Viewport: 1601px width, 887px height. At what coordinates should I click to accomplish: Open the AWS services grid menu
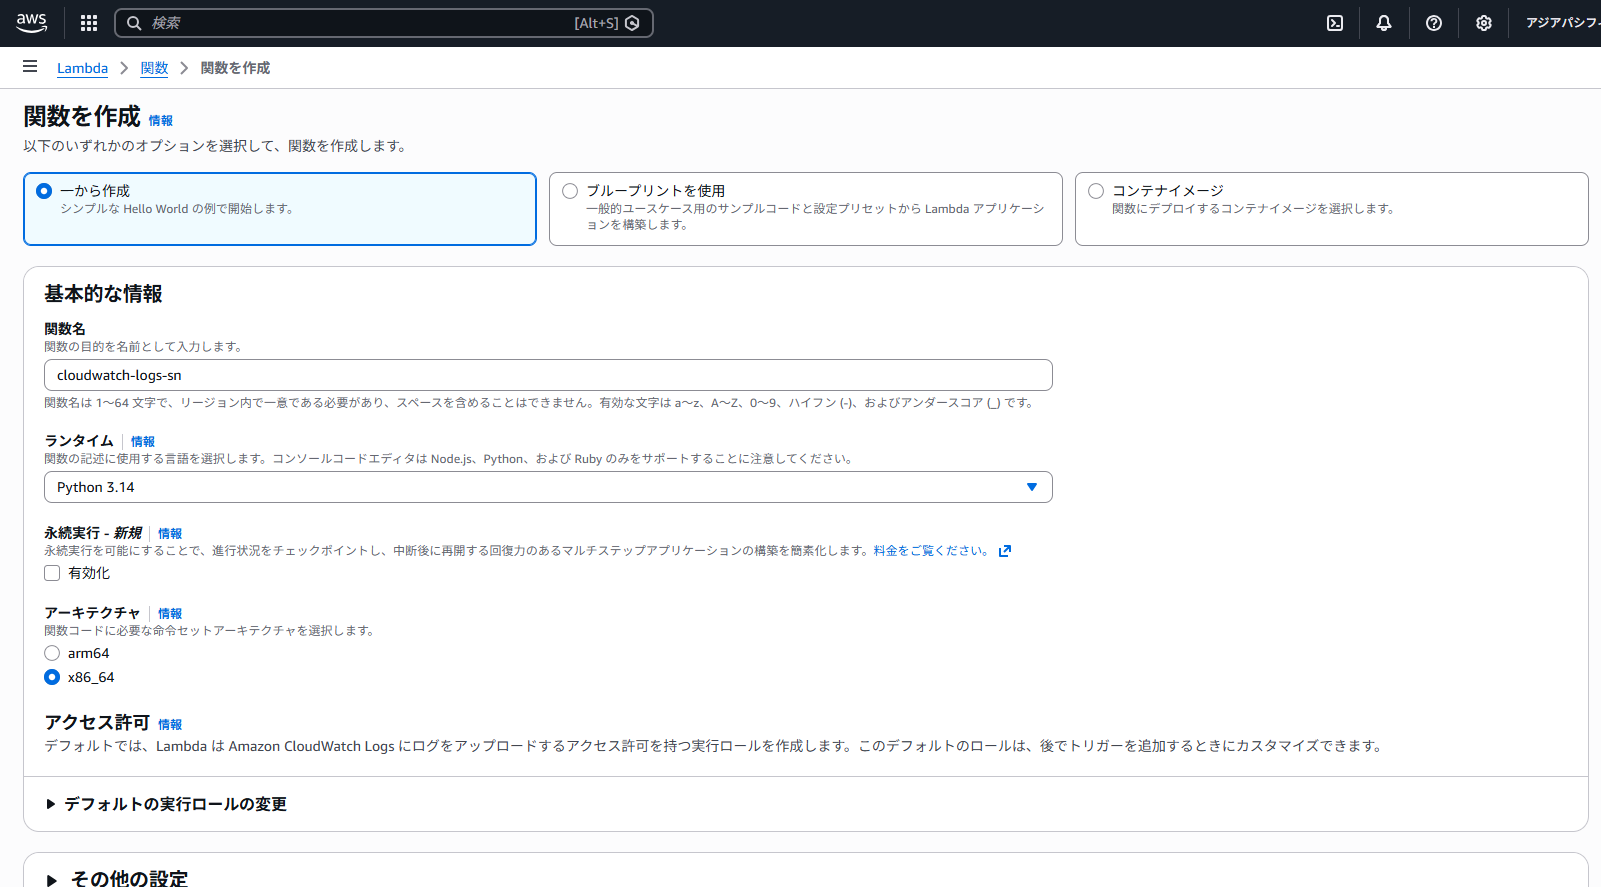(x=89, y=23)
